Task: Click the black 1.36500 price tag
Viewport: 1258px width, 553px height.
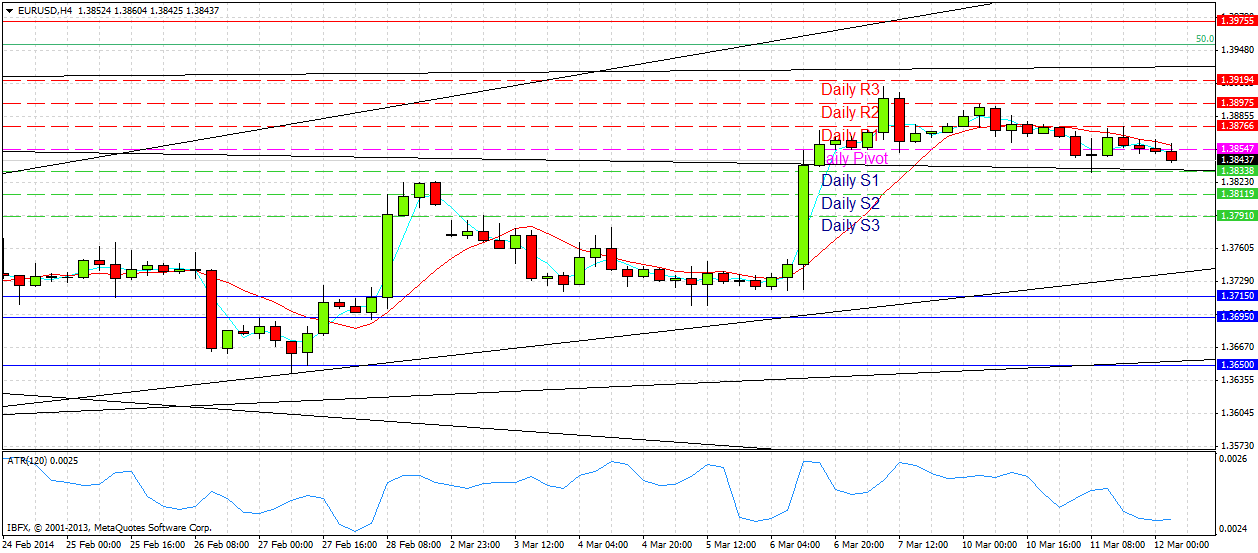Action: point(1236,365)
